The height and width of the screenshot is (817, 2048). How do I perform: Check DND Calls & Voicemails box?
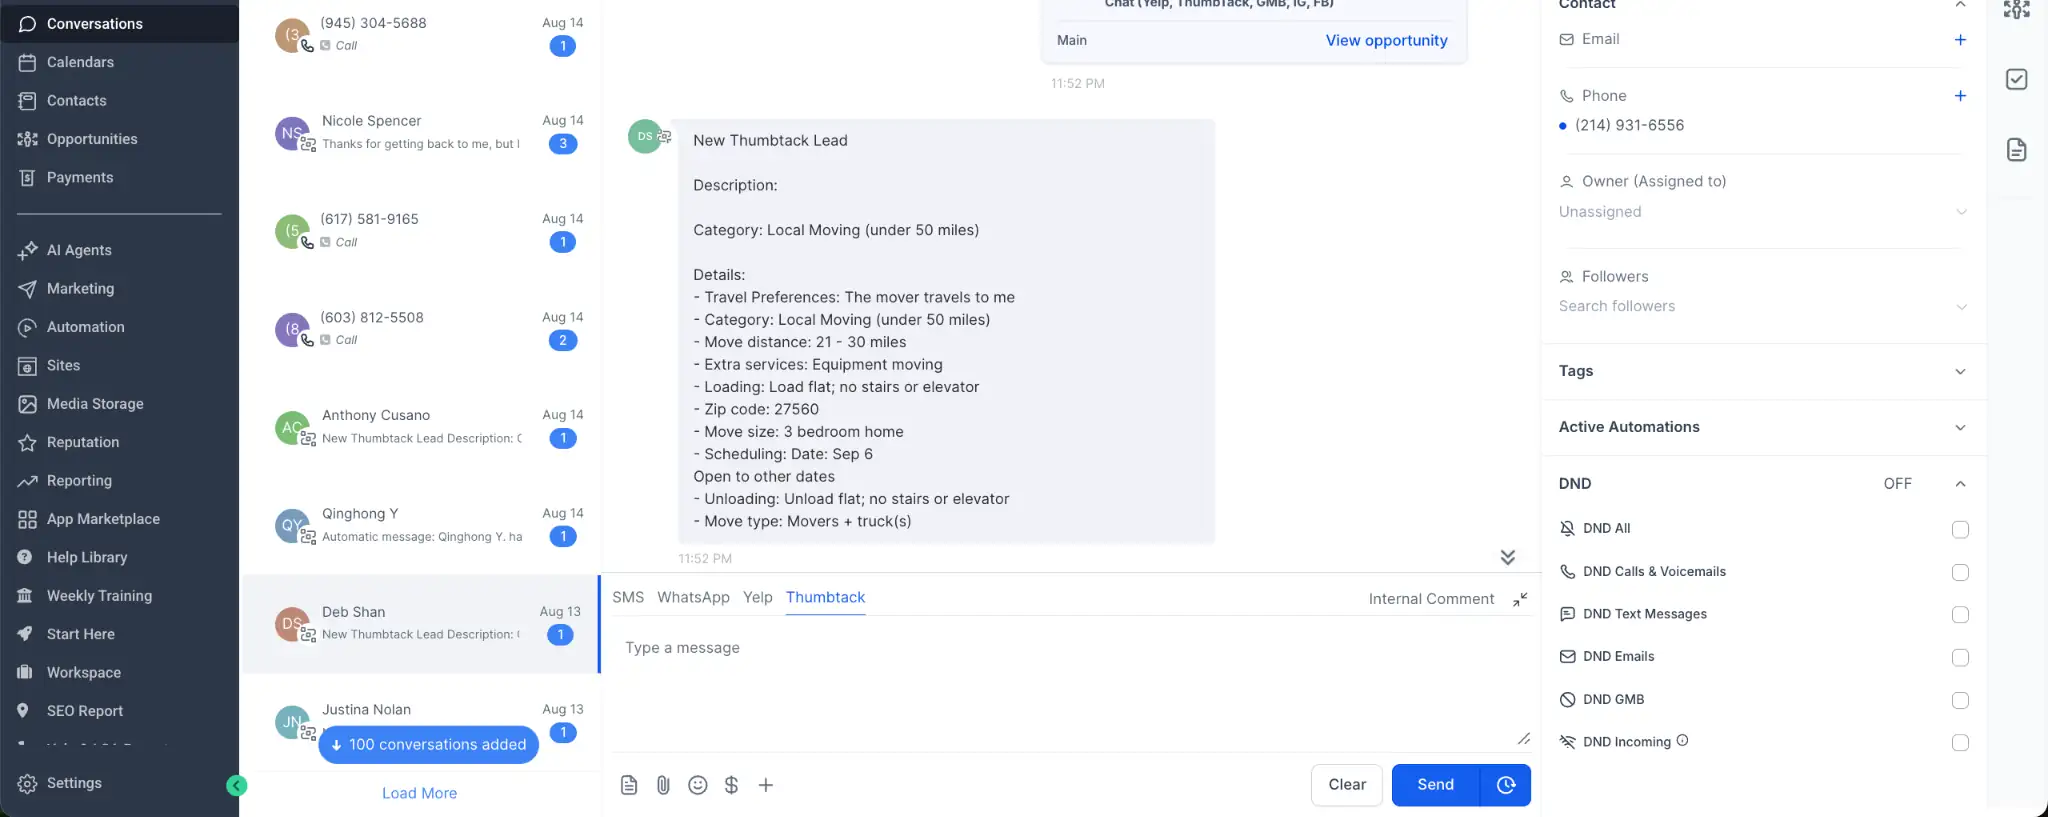coord(1960,572)
